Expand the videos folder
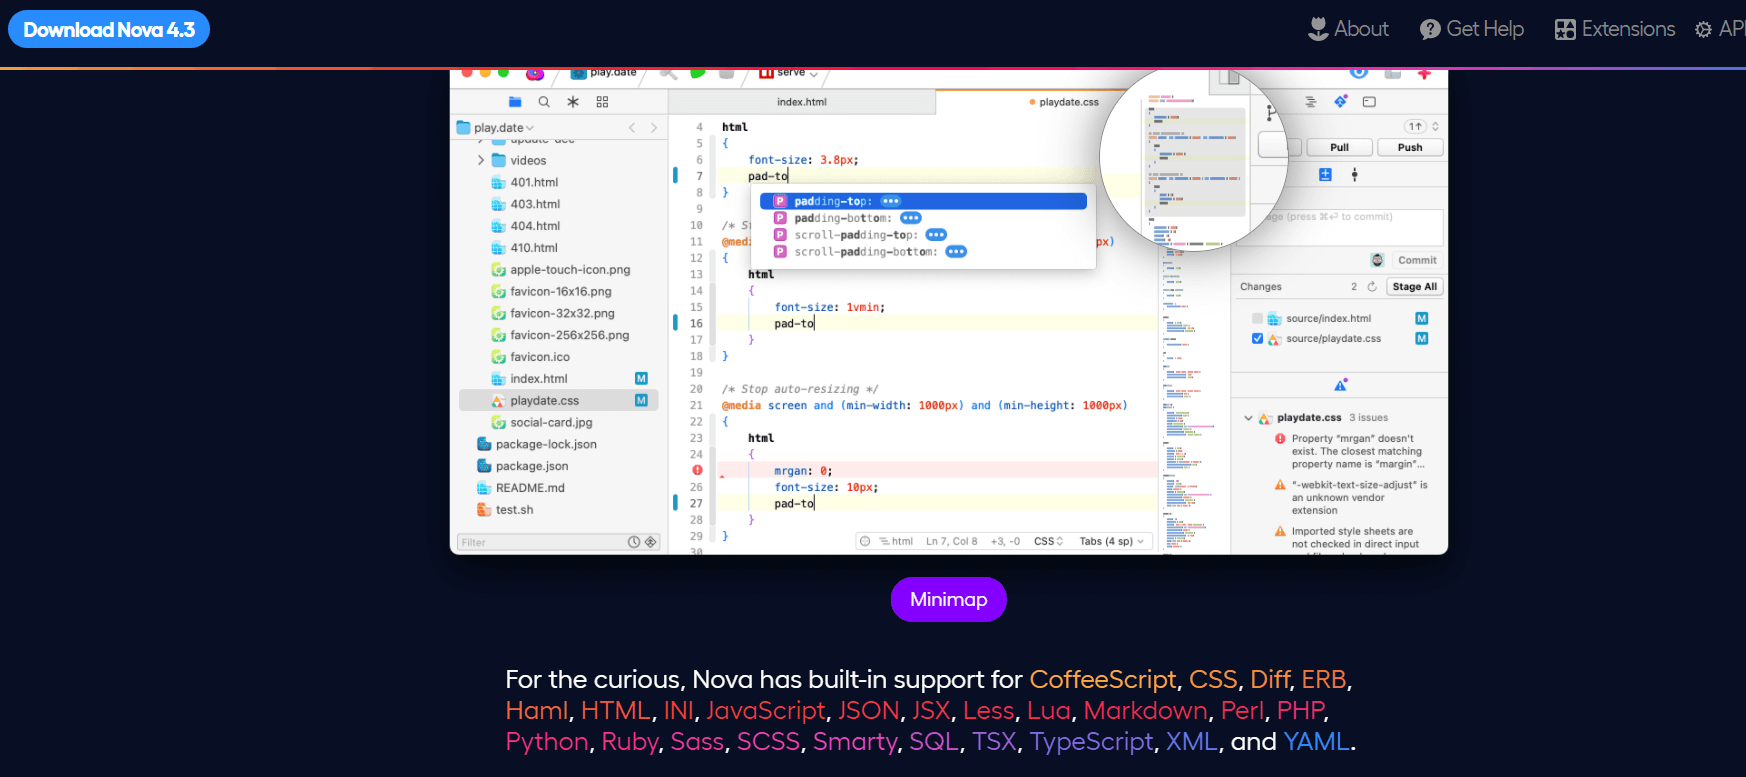 [481, 160]
